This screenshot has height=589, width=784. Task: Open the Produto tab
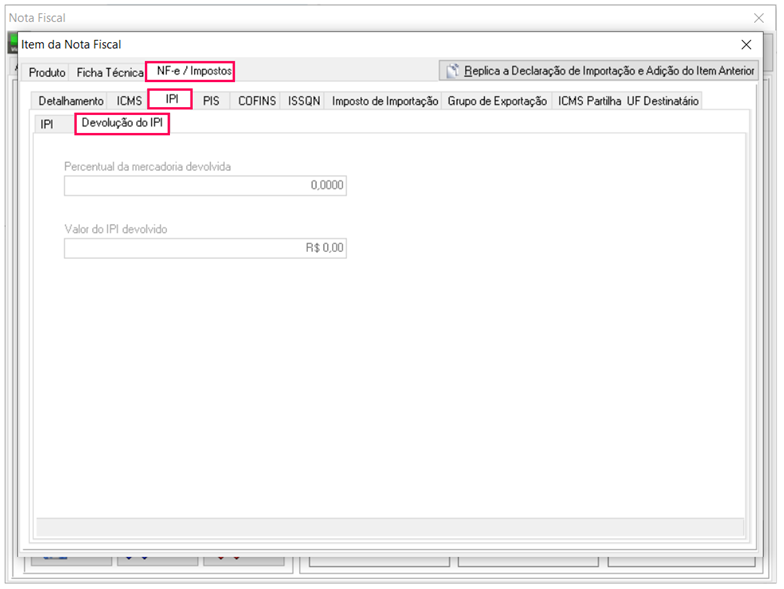(x=47, y=73)
